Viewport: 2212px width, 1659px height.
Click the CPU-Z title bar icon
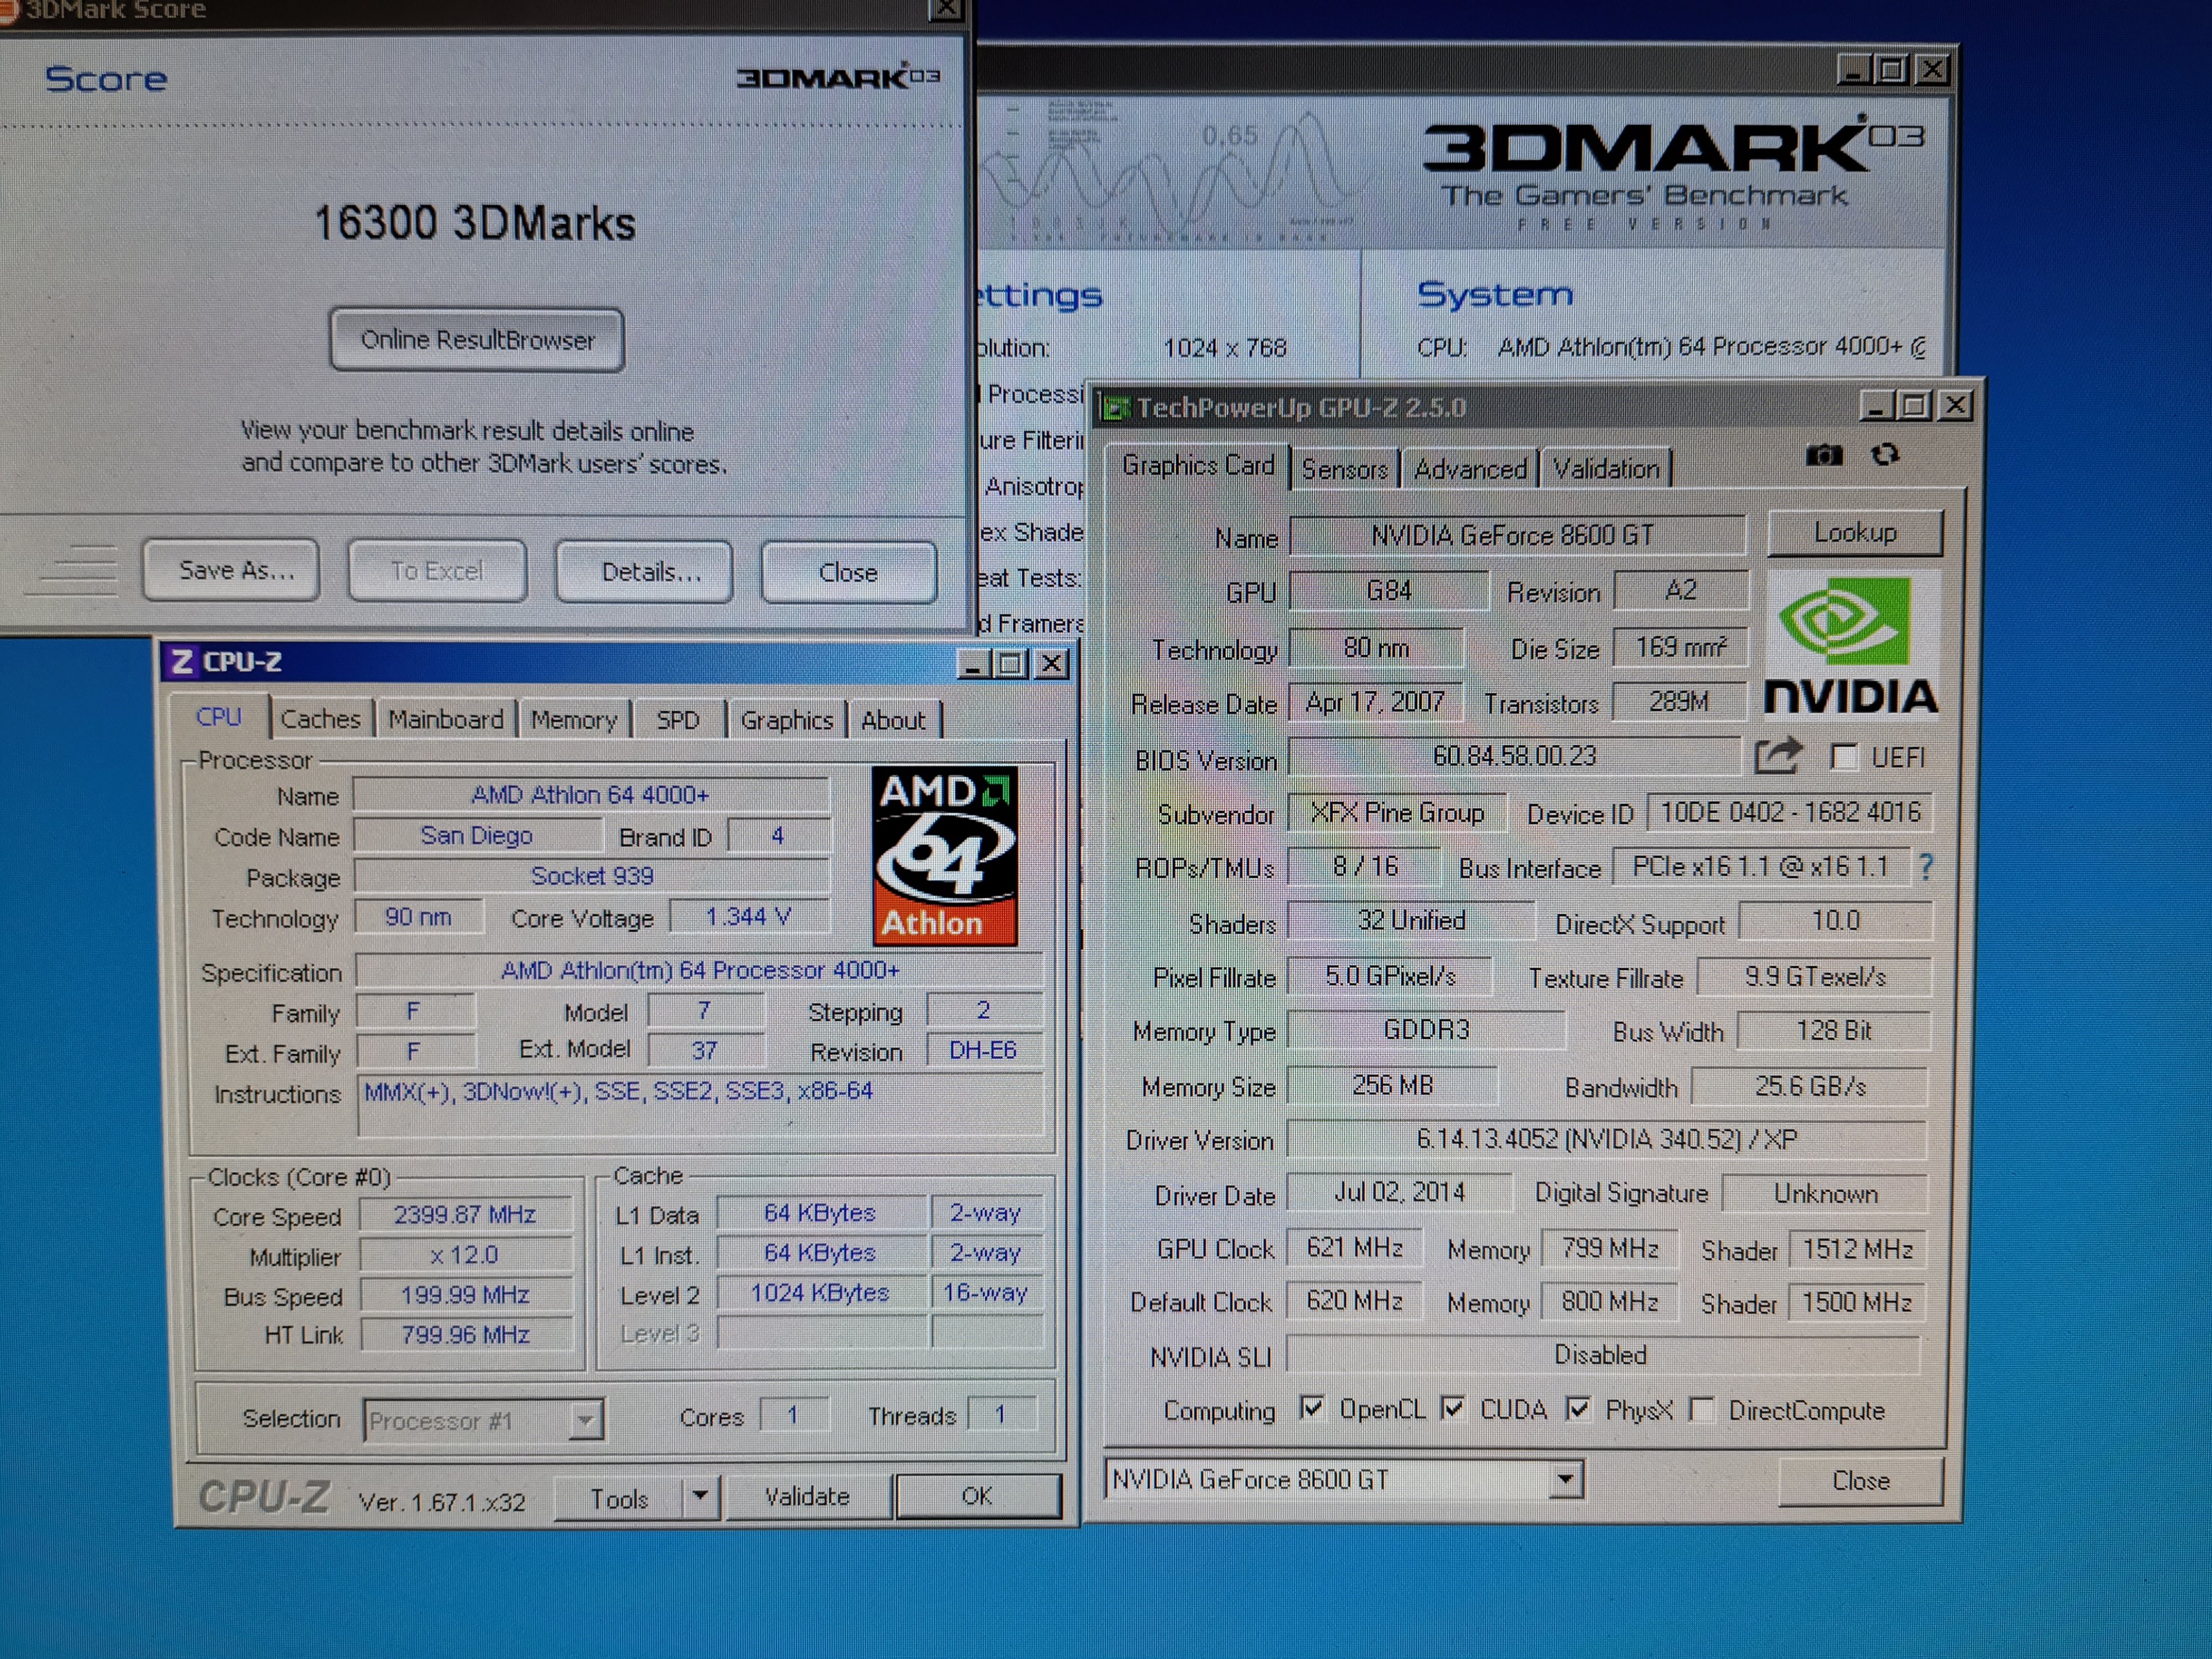point(182,662)
